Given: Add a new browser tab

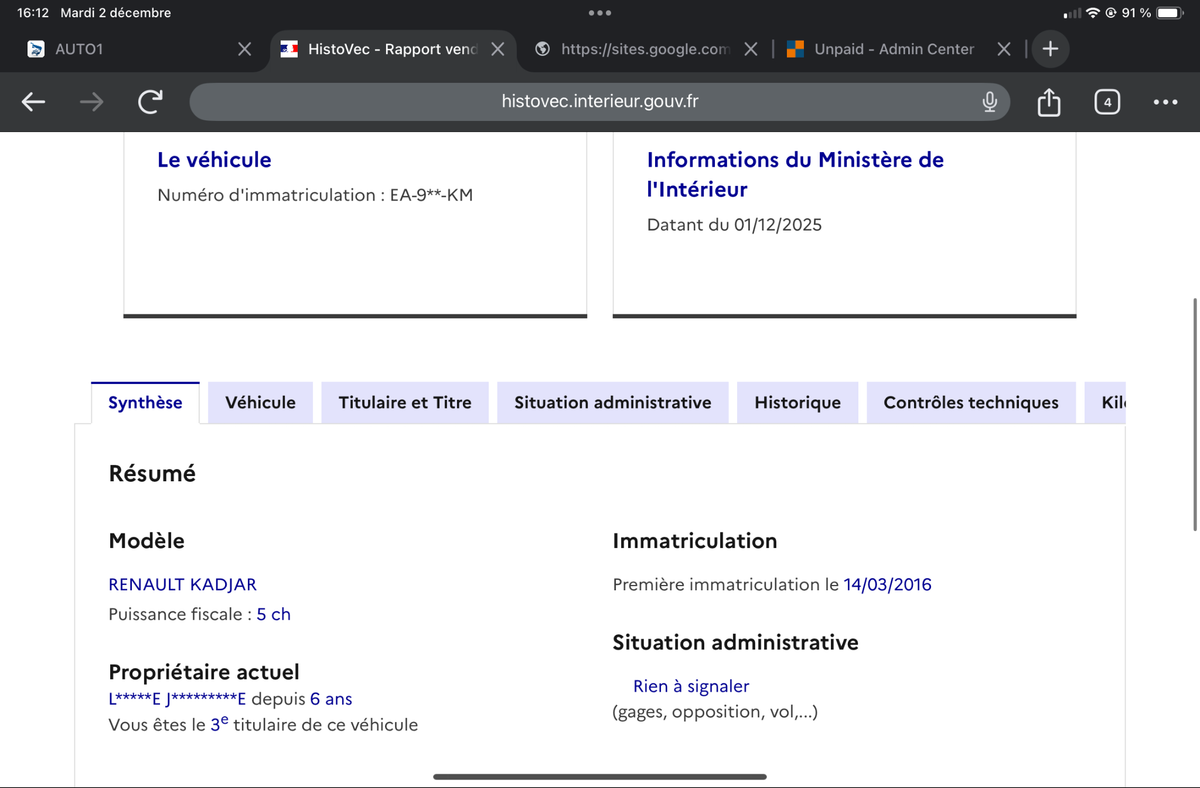Looking at the screenshot, I should [x=1050, y=49].
